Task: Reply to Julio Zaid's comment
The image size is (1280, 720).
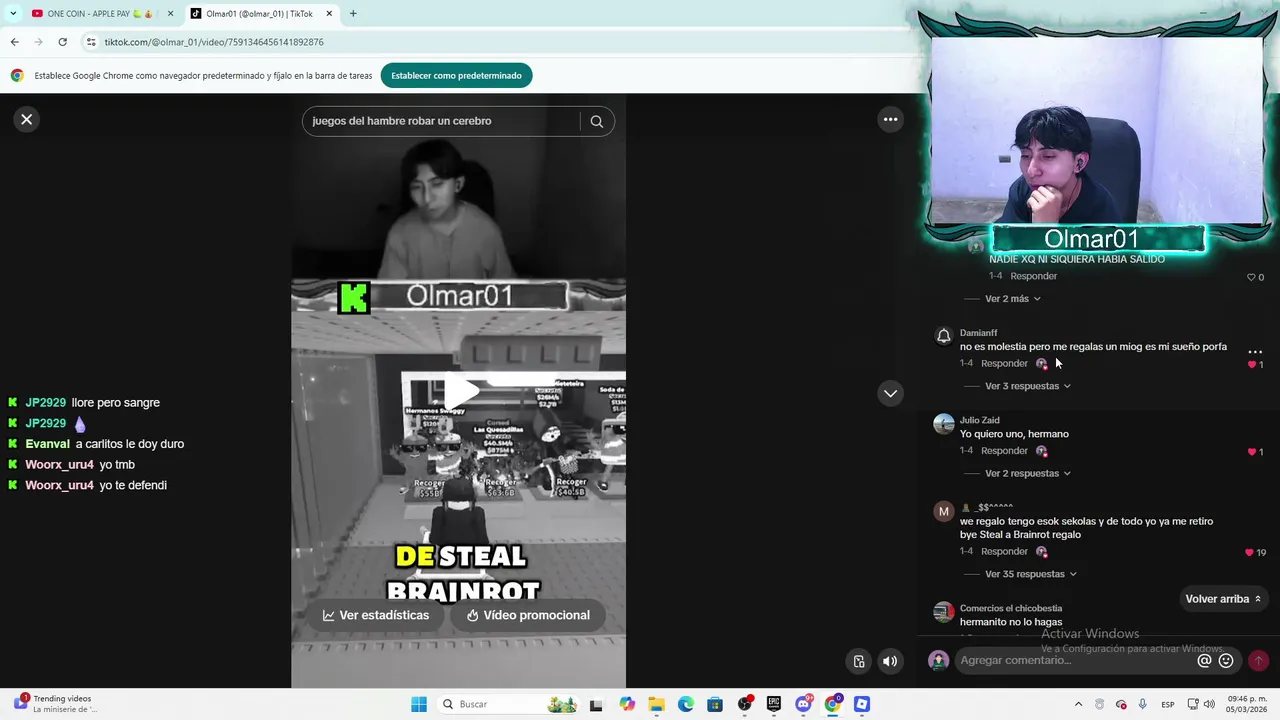Action: point(1004,451)
